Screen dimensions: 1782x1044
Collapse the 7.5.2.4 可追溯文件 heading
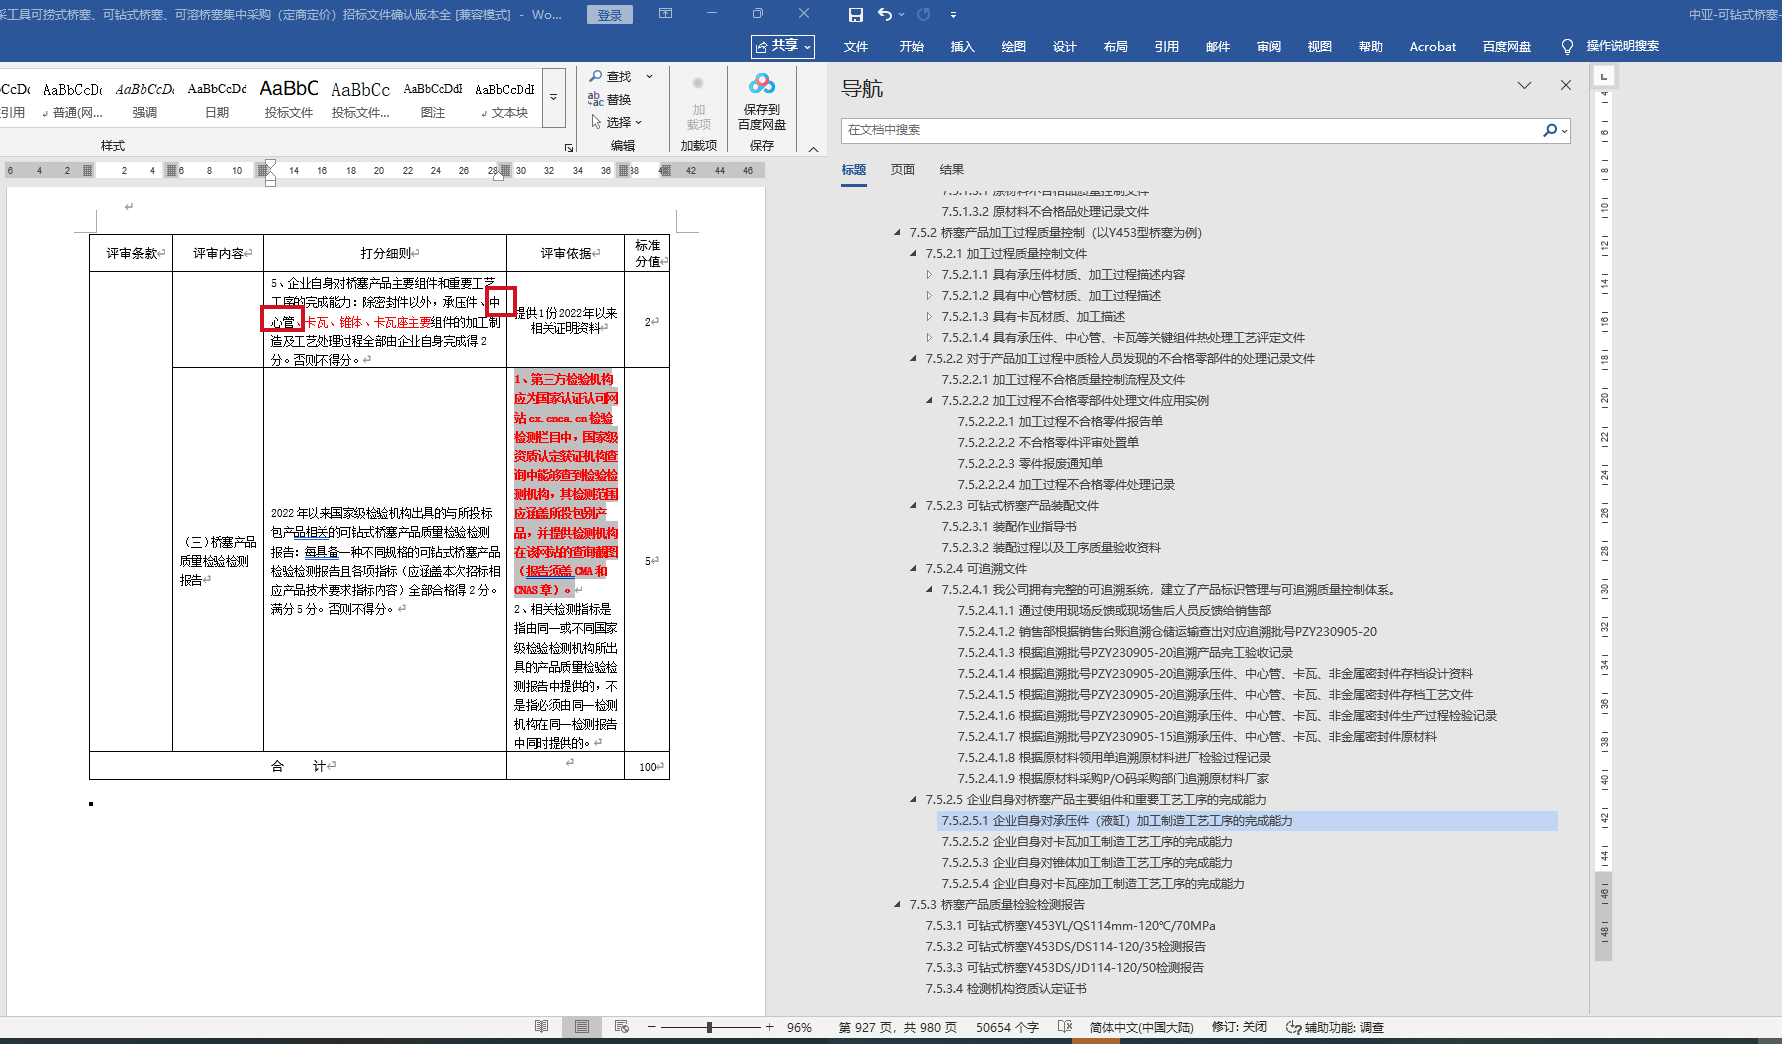pyautogui.click(x=913, y=569)
